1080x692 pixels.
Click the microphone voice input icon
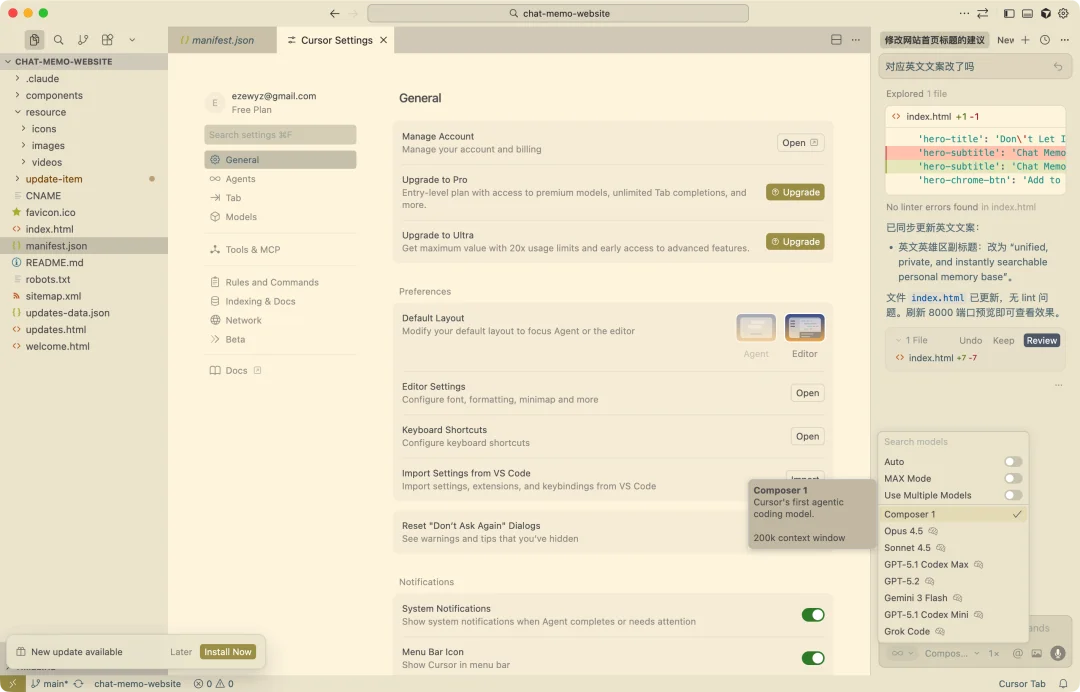point(1057,653)
